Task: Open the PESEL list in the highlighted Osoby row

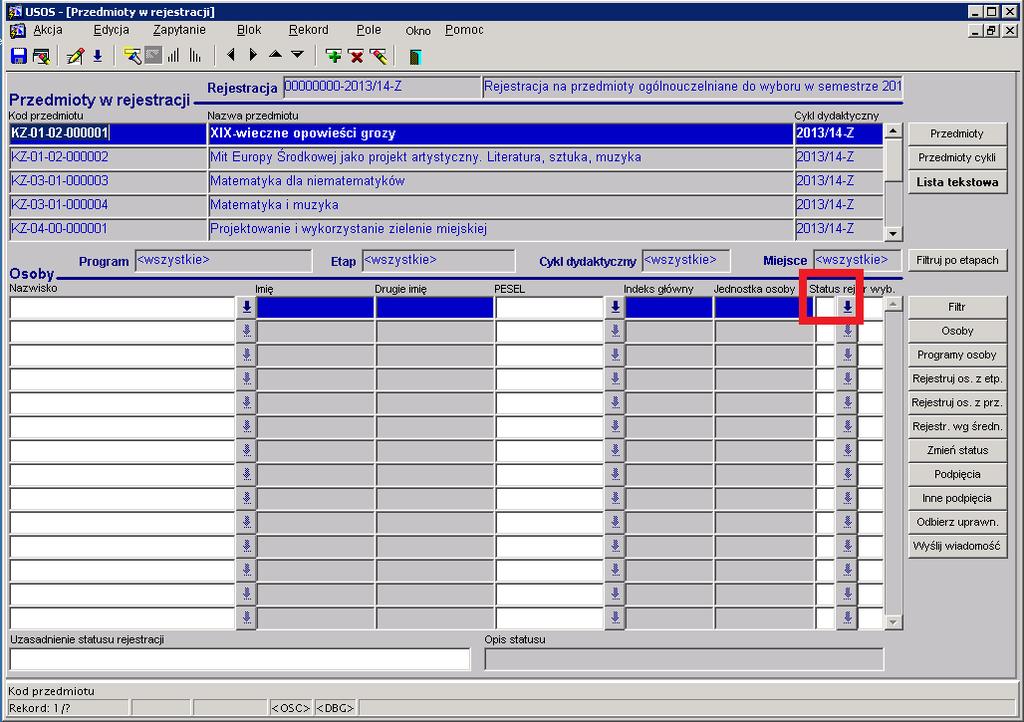Action: coord(615,307)
